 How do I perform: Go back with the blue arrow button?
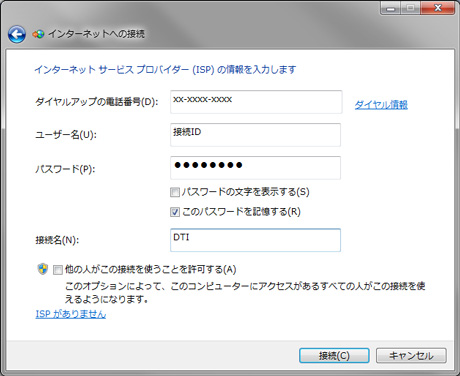coord(17,34)
